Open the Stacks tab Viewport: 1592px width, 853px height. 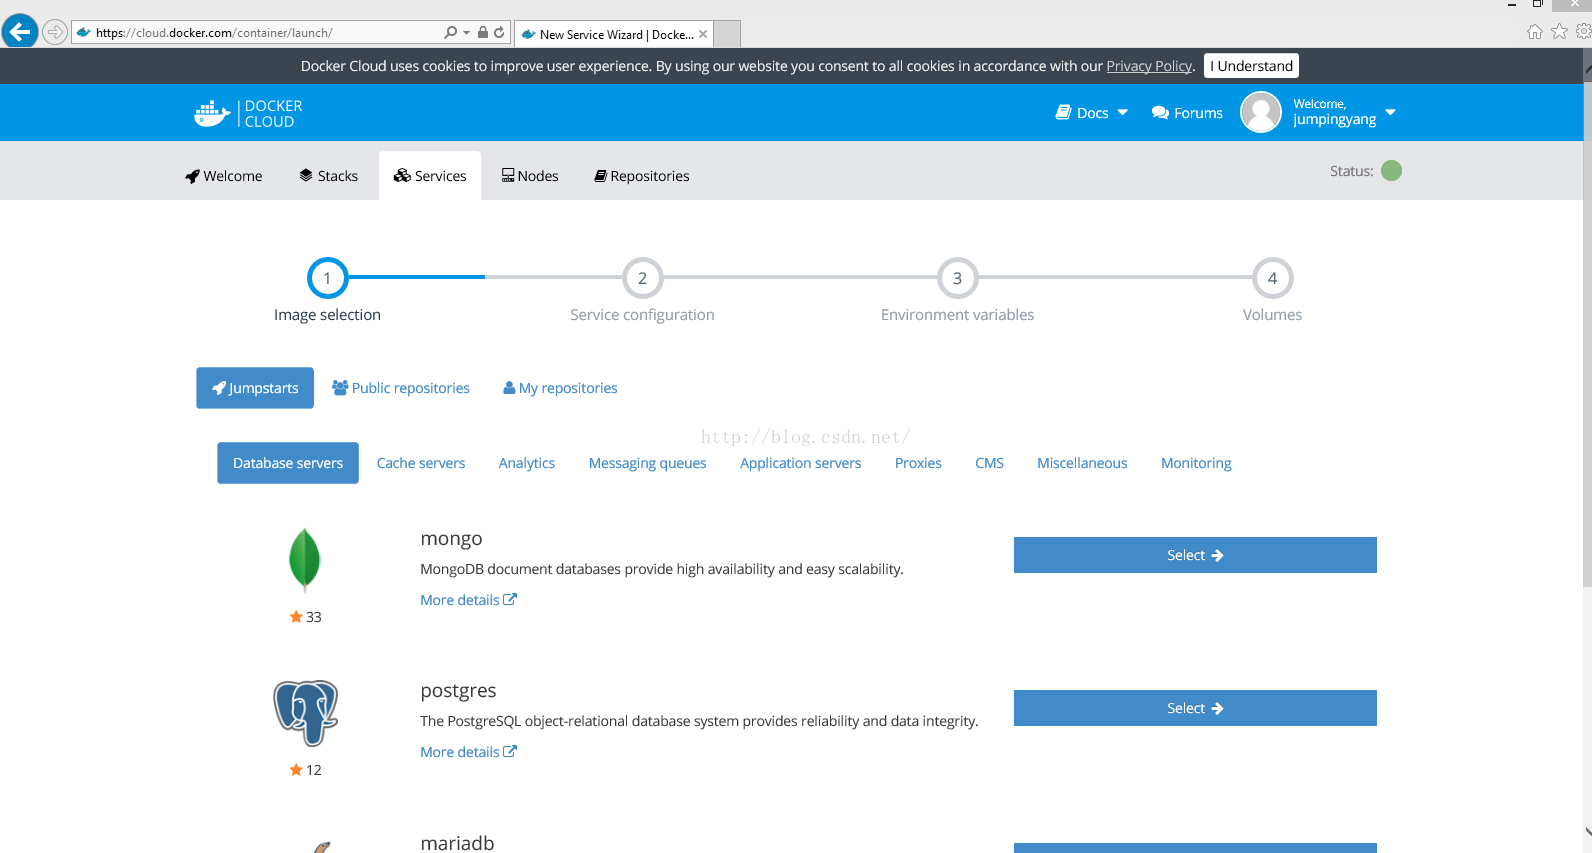click(x=329, y=176)
